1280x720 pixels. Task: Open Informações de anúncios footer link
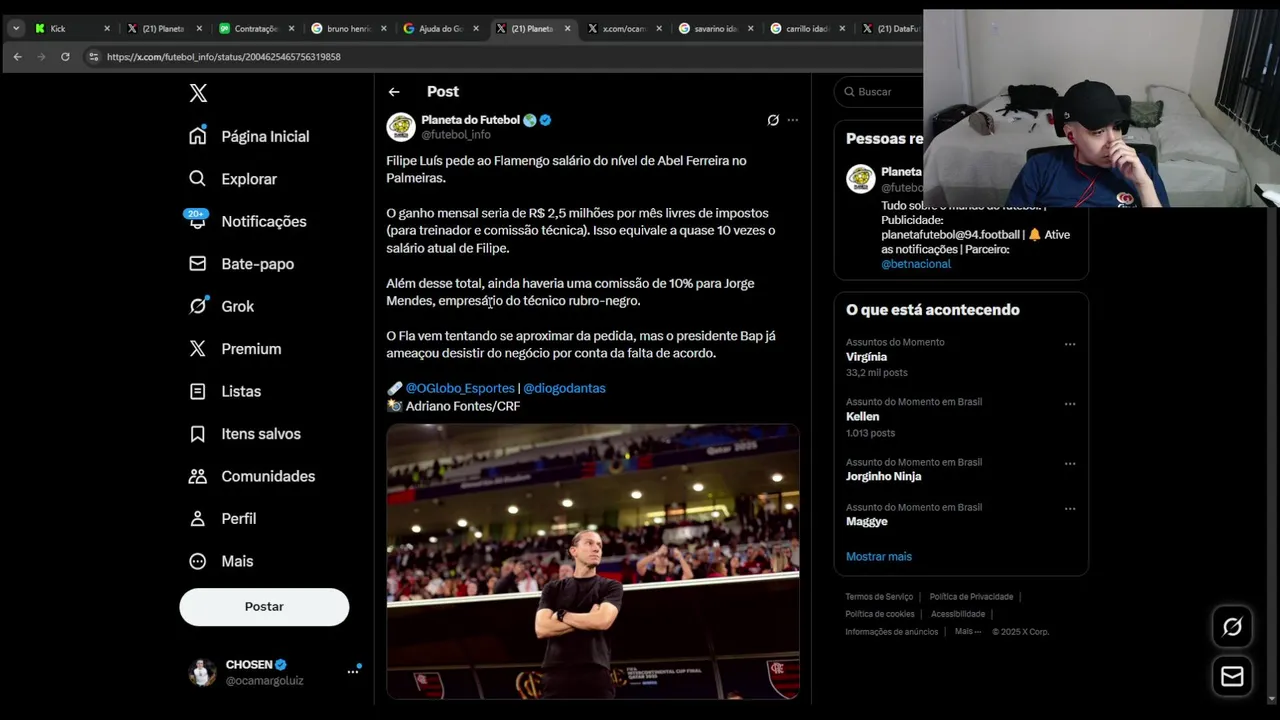click(x=891, y=632)
